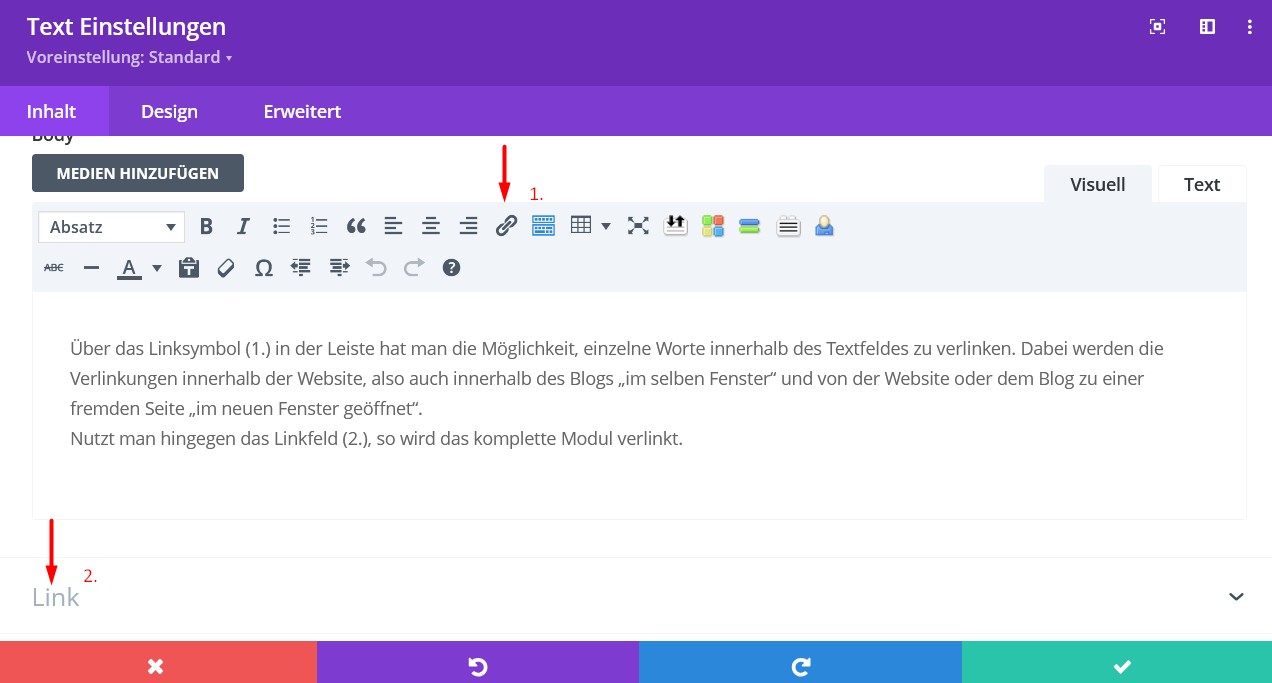Viewport: 1272px width, 683px height.
Task: Click the text color A button
Action: tap(129, 267)
